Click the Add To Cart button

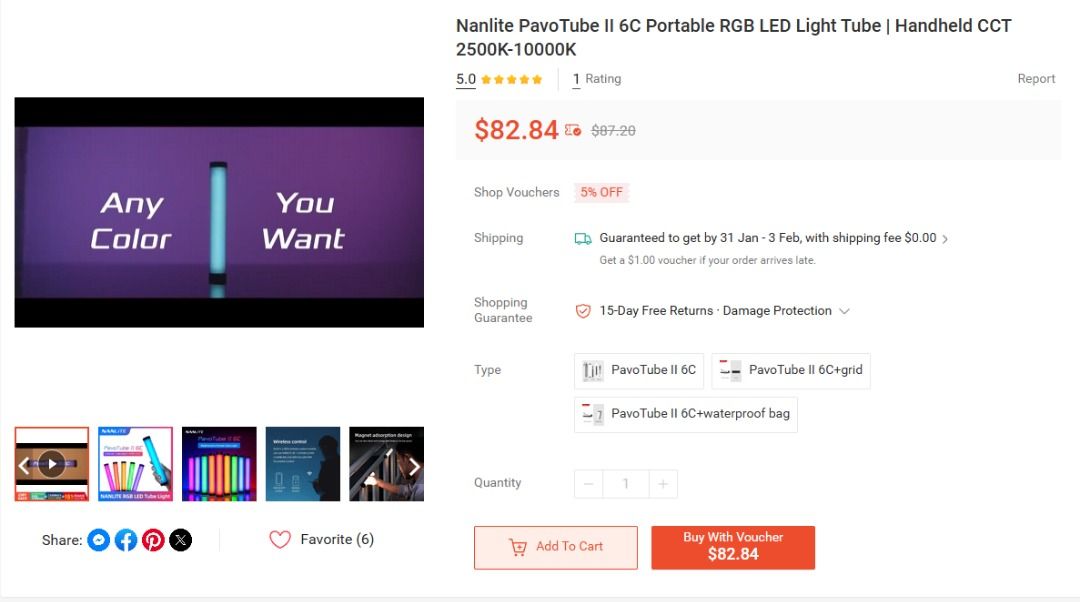tap(555, 547)
